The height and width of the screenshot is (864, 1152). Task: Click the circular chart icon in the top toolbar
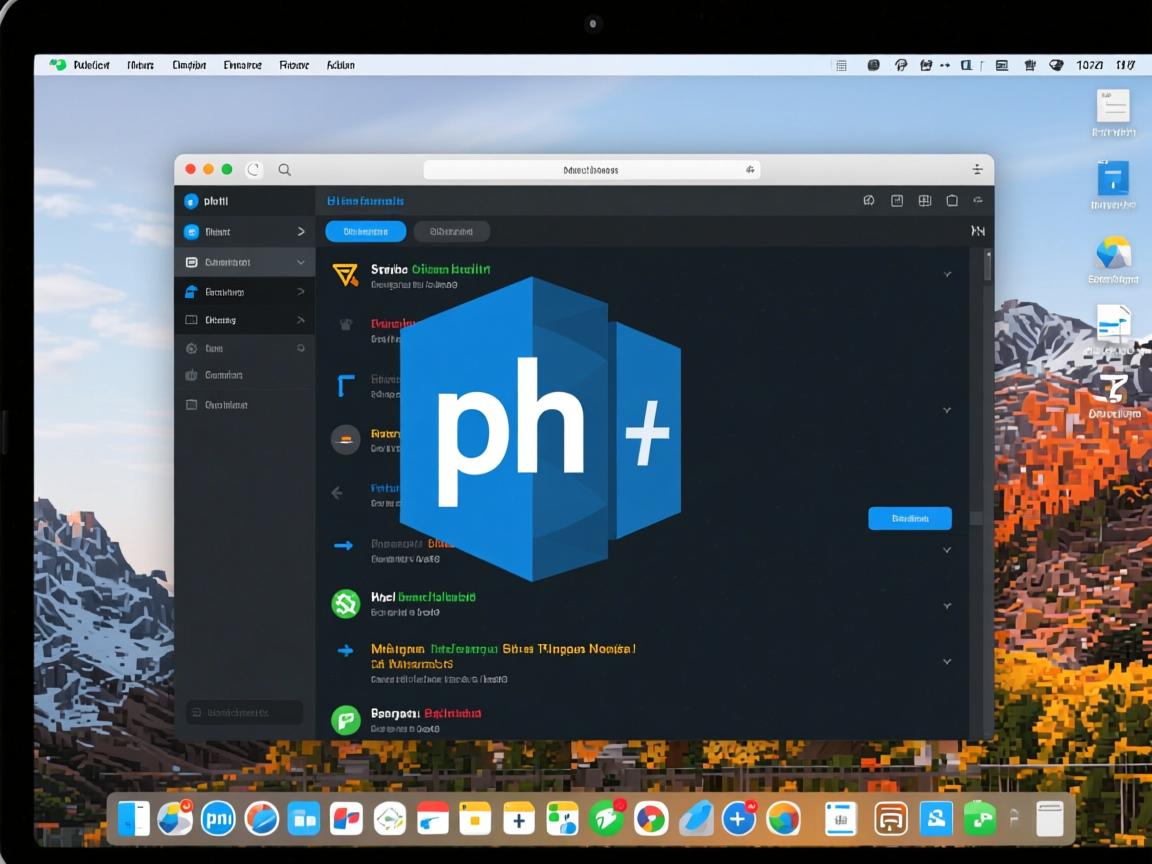coord(868,200)
